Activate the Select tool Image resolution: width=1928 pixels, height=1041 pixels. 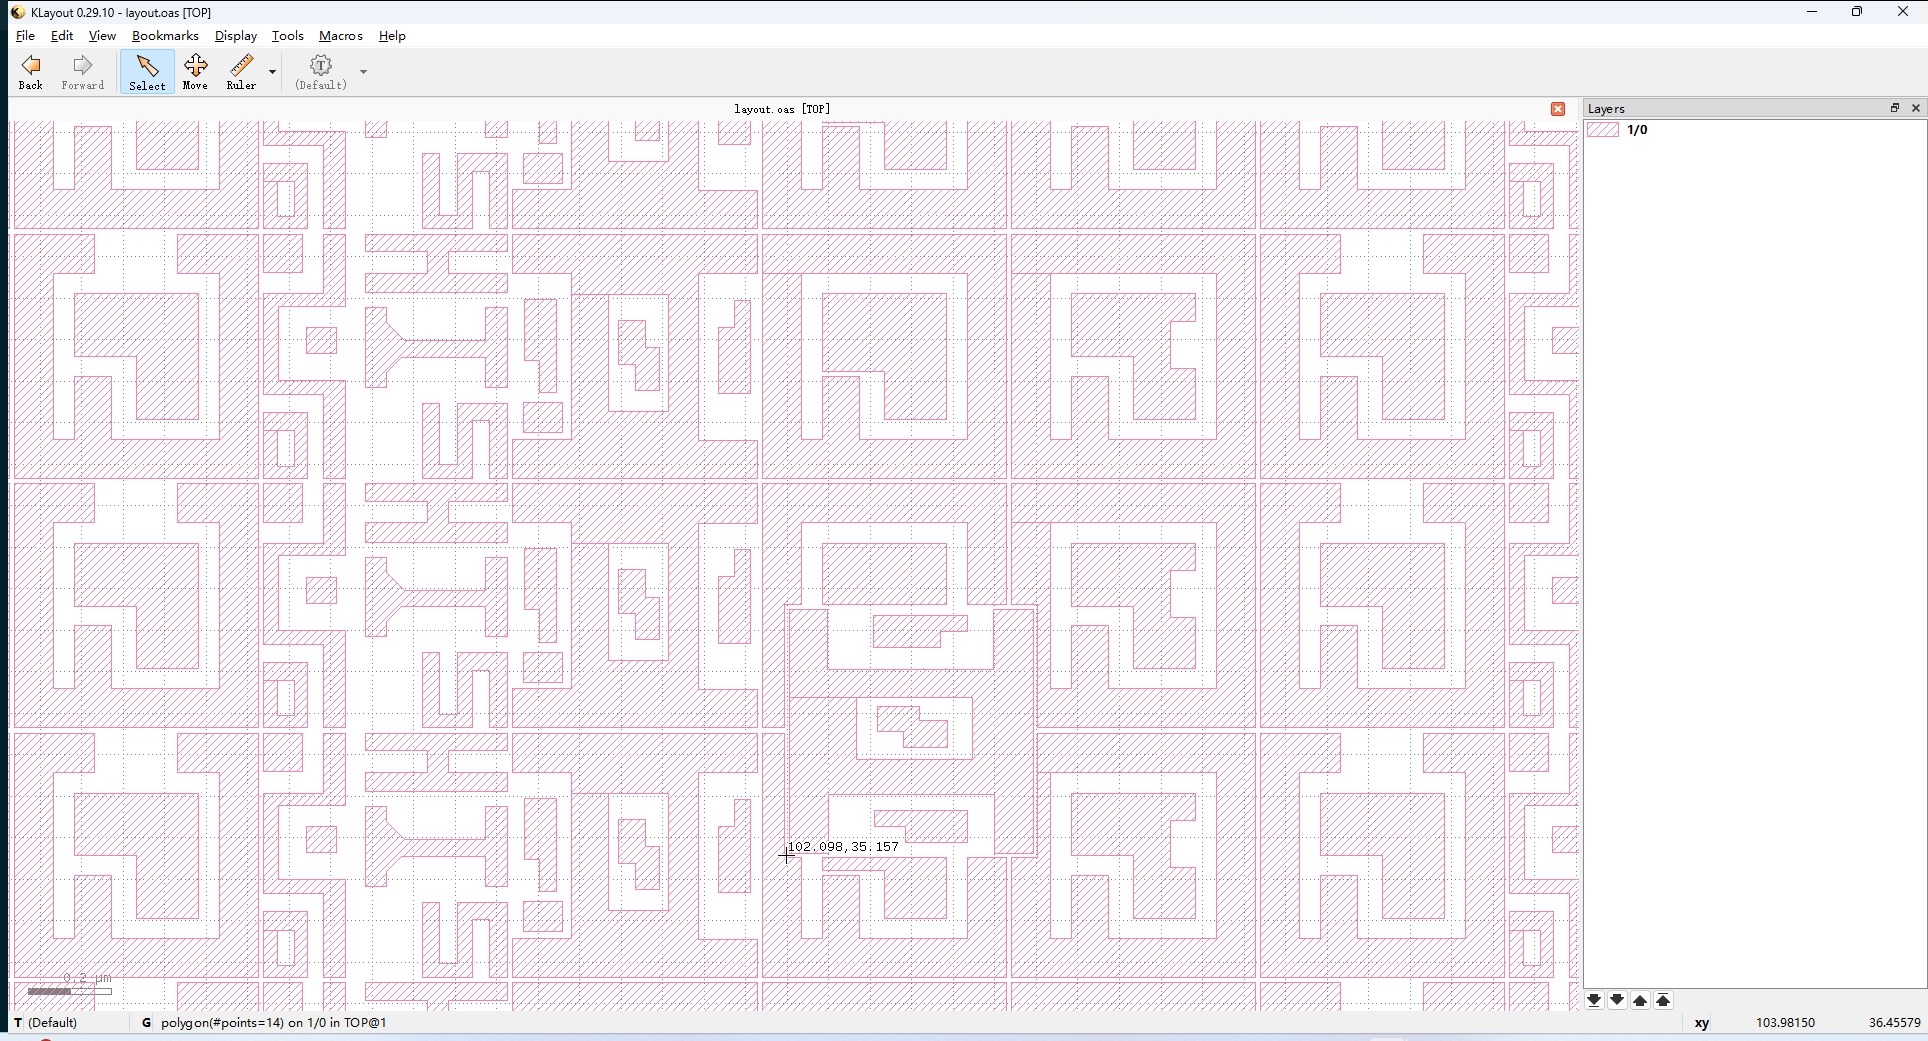(x=147, y=73)
